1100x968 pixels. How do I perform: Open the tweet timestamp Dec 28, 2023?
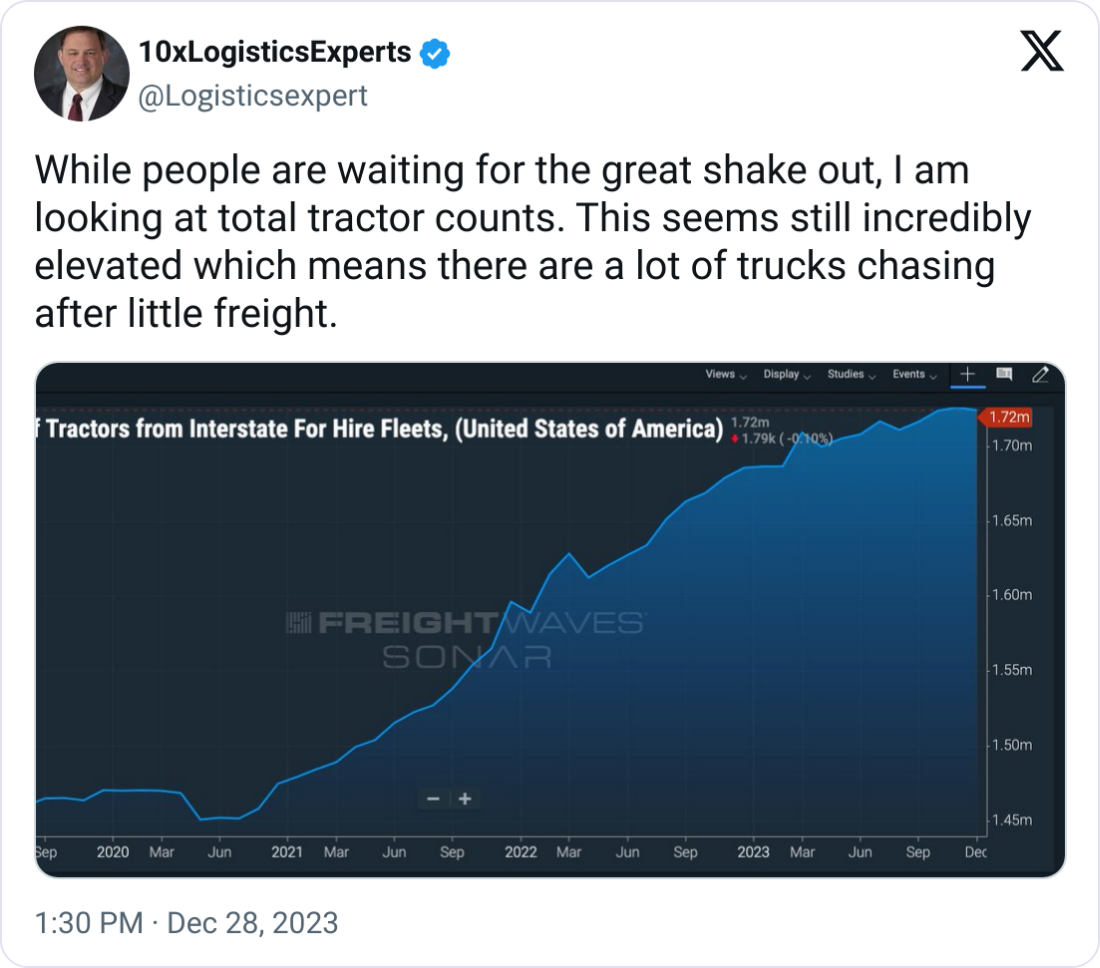186,922
